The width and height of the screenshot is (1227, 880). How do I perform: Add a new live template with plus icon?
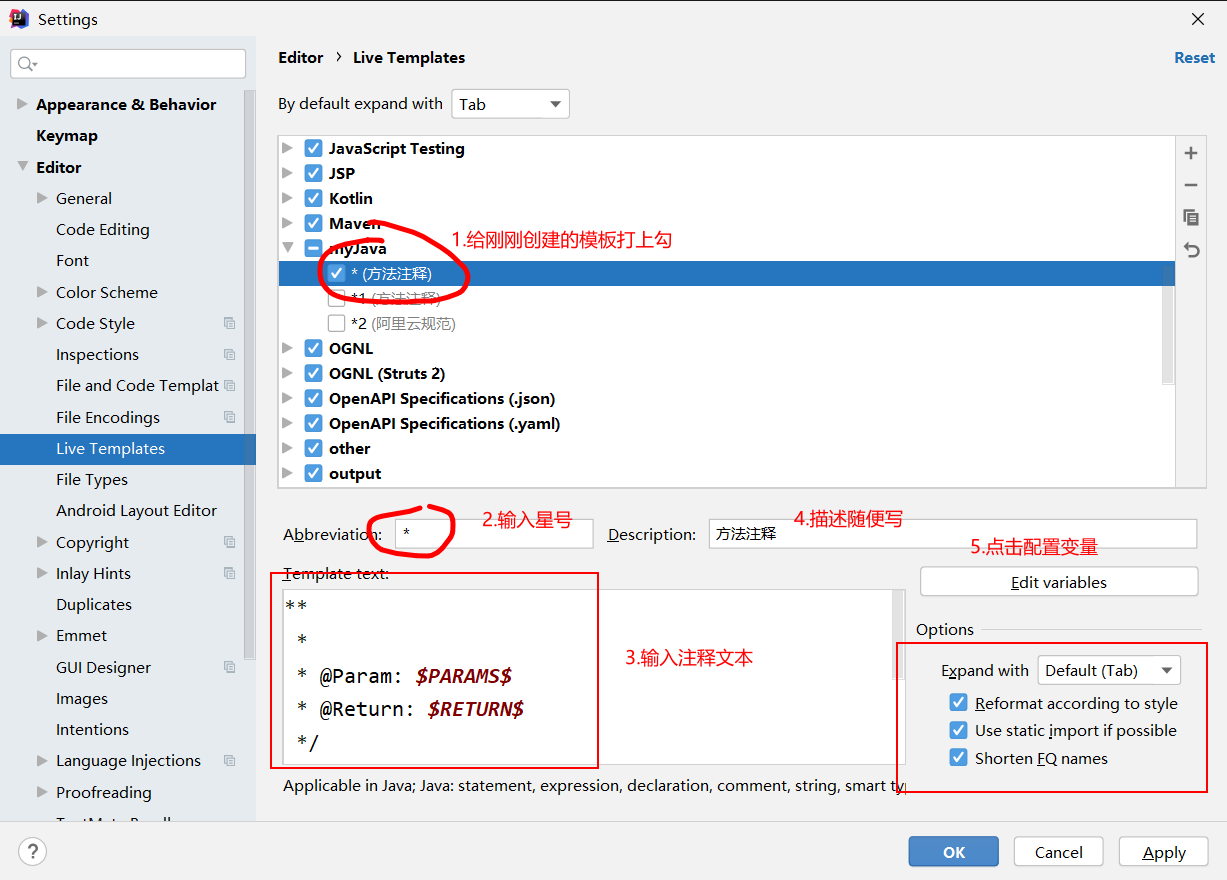coord(1190,153)
